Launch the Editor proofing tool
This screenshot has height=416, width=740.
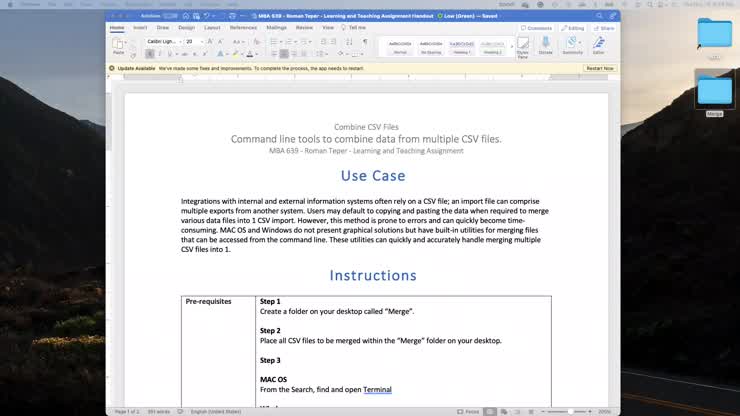[599, 45]
